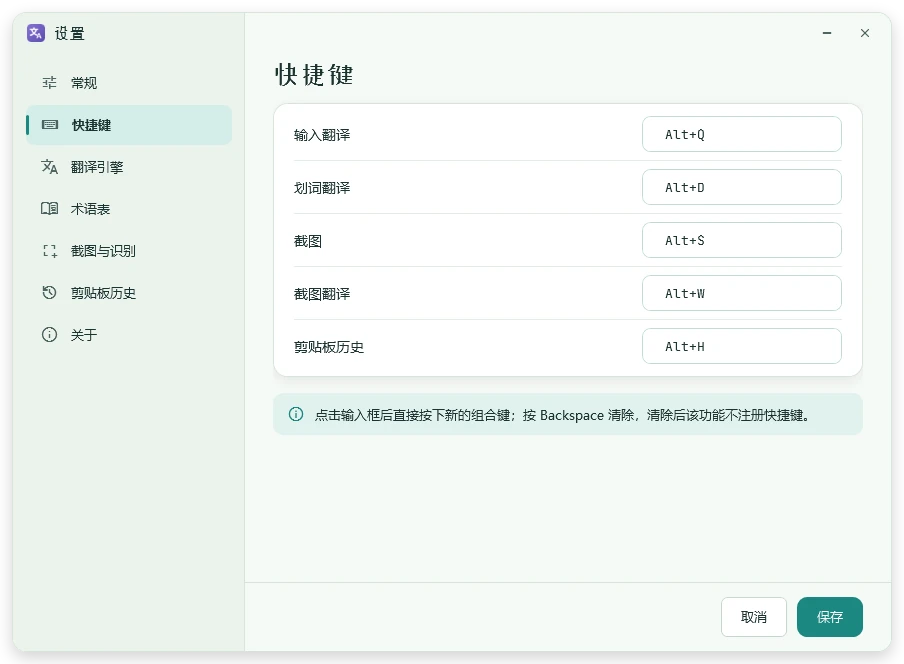
Task: Click the 术语表 book icon
Action: tap(50, 209)
